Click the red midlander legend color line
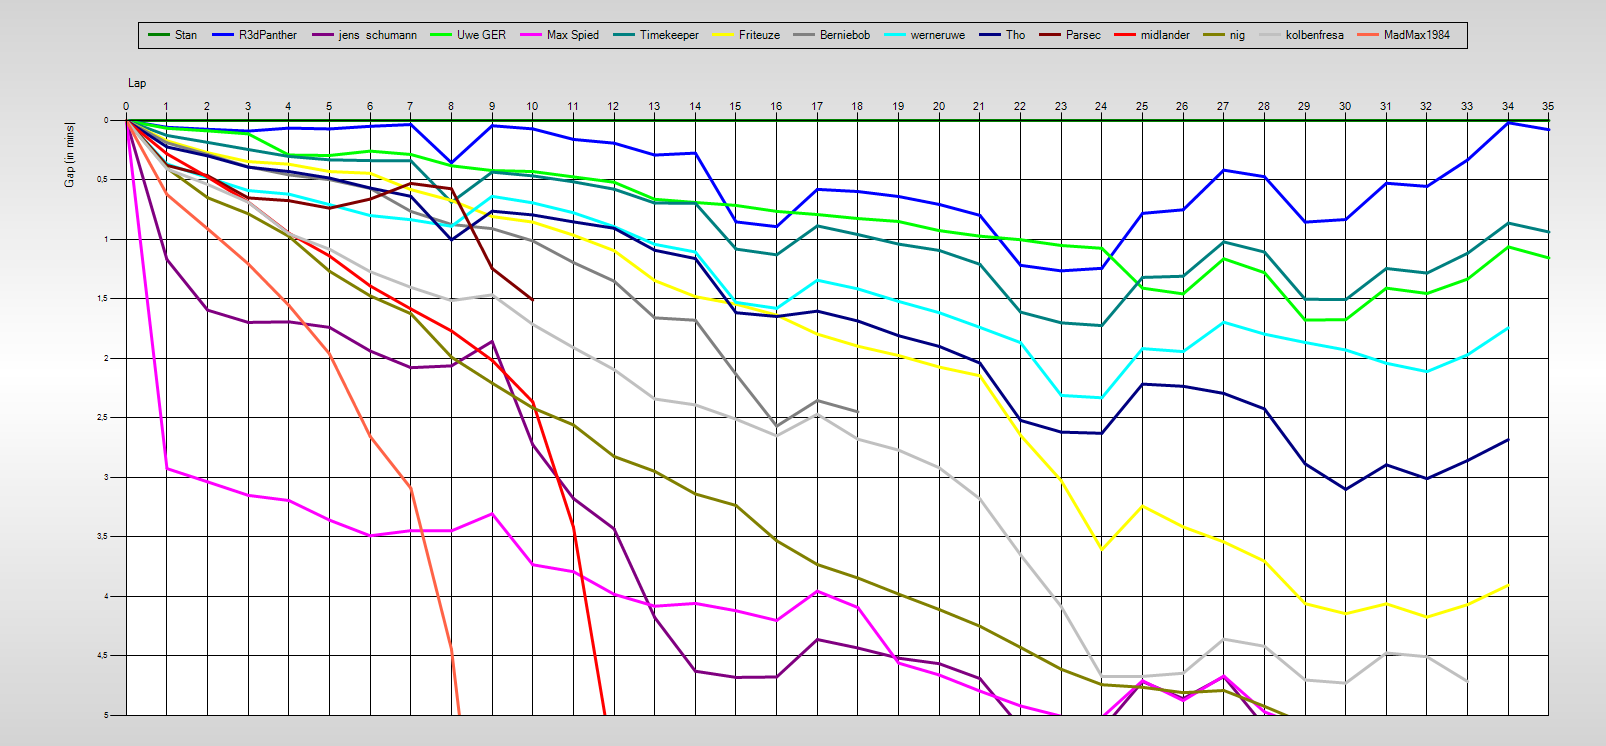1606x746 pixels. click(1124, 35)
